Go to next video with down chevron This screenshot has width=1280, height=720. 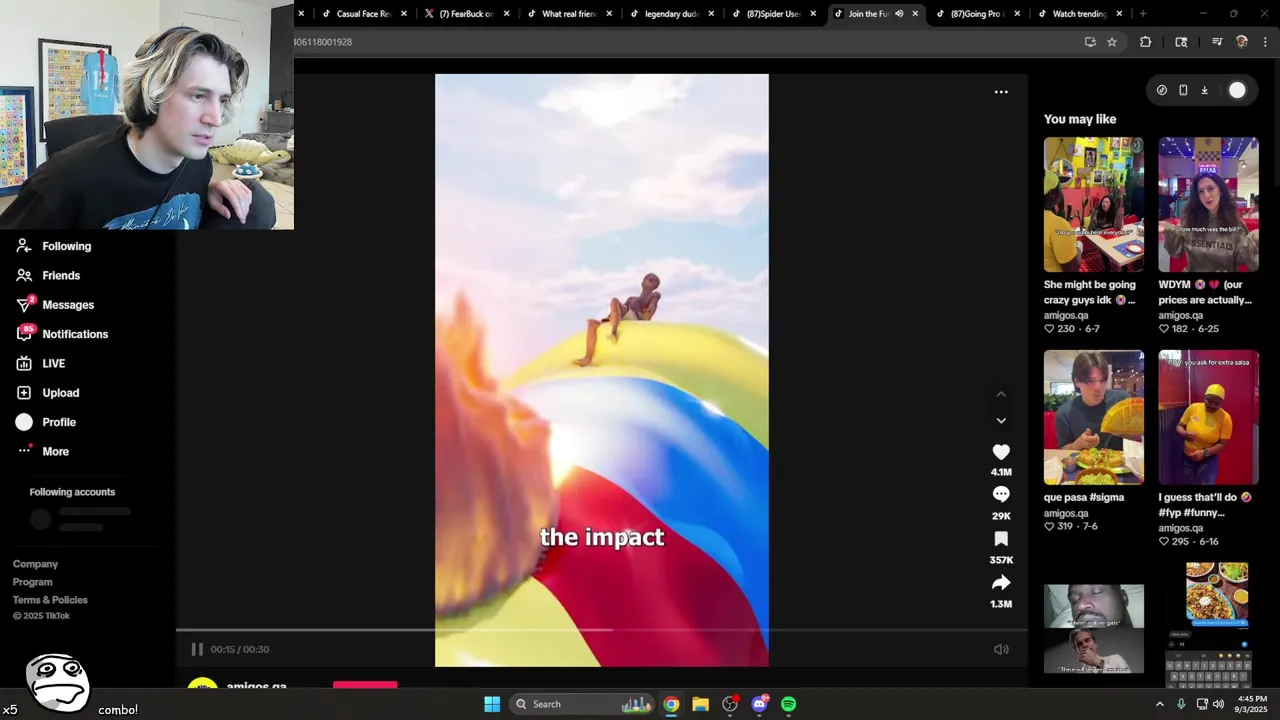pos(1001,421)
